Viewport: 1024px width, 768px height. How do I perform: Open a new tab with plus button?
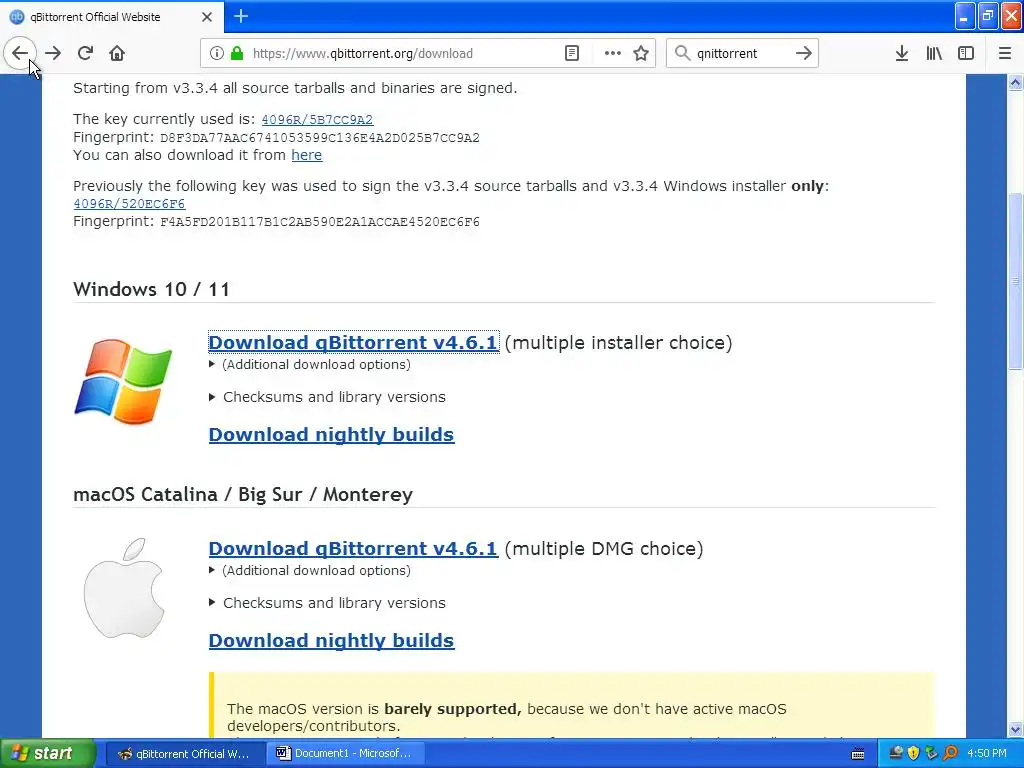click(x=241, y=16)
